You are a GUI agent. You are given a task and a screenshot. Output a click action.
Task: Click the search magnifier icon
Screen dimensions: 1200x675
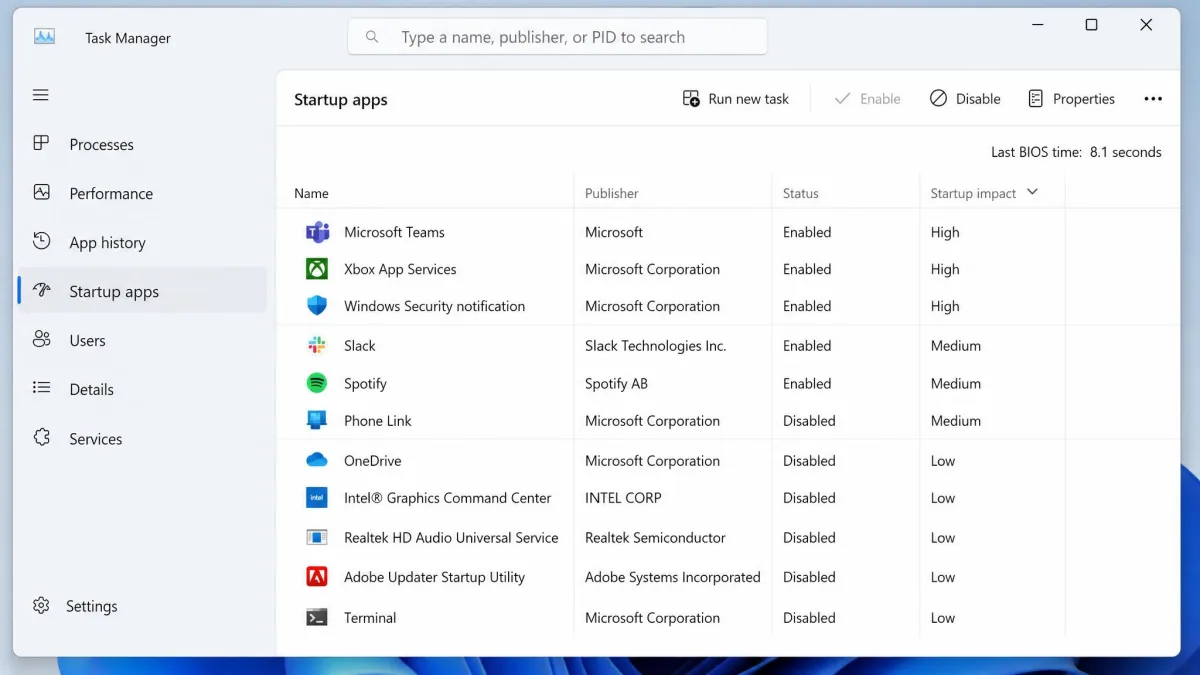click(x=372, y=37)
